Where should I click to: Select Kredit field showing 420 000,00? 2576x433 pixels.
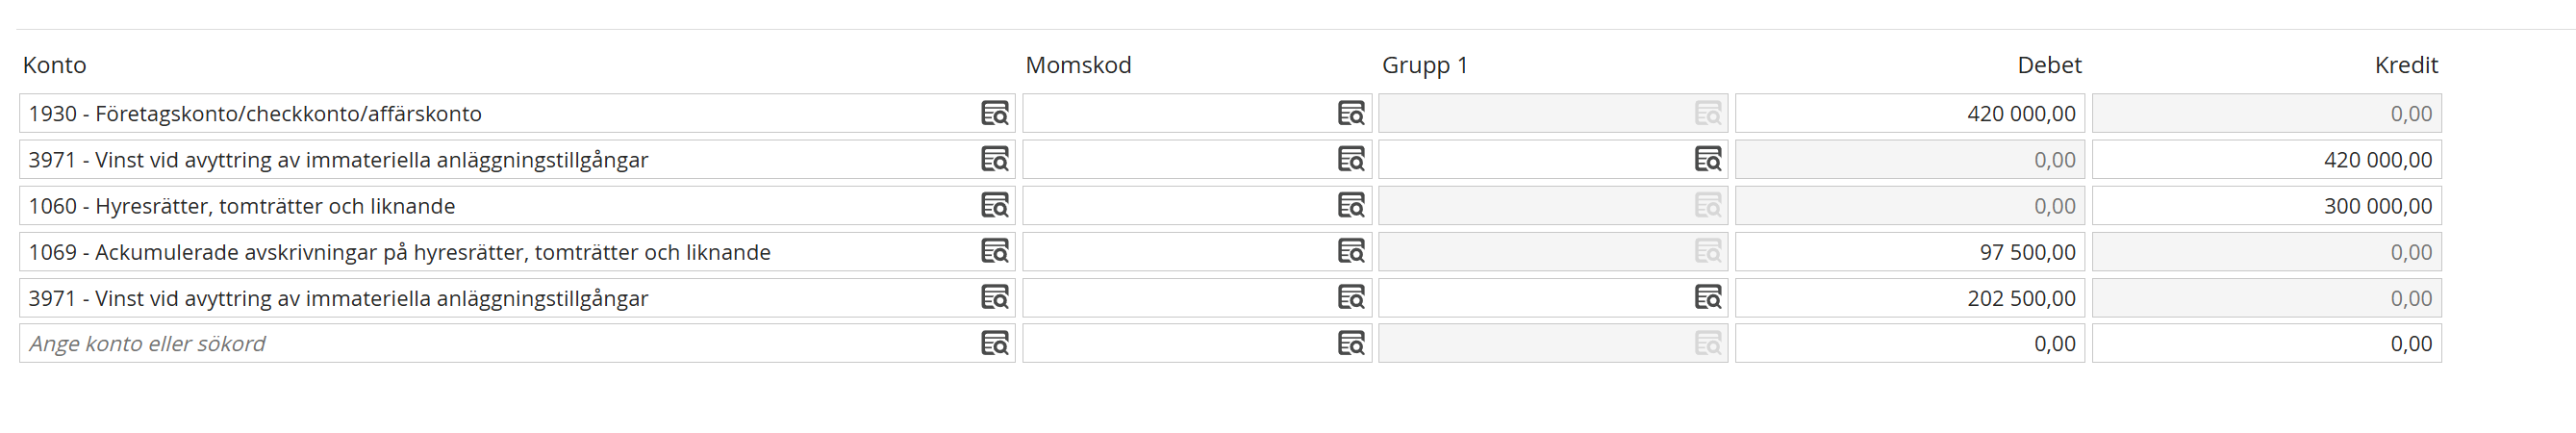point(2265,159)
